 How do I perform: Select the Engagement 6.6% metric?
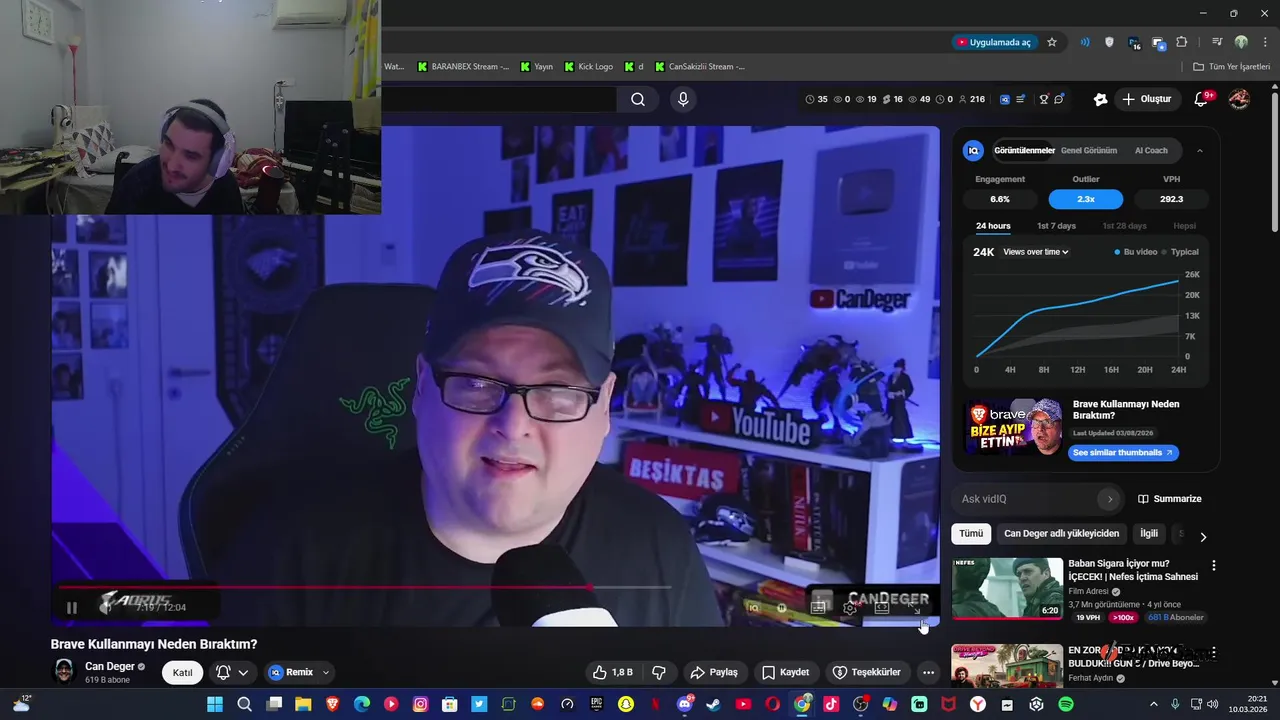(x=1000, y=199)
